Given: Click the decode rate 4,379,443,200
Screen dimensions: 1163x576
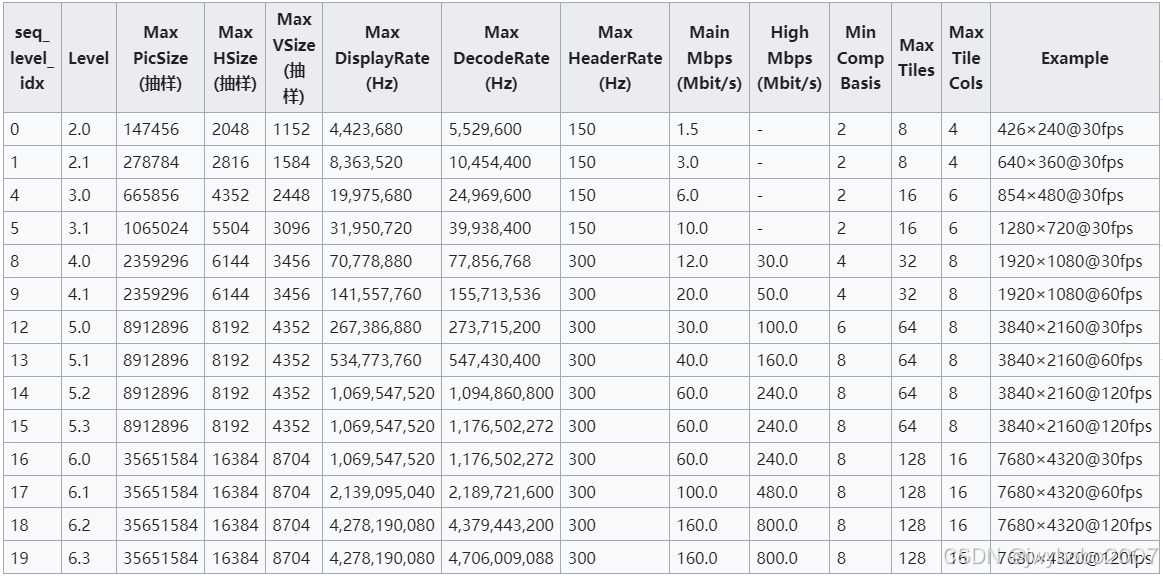Looking at the screenshot, I should pos(501,526).
